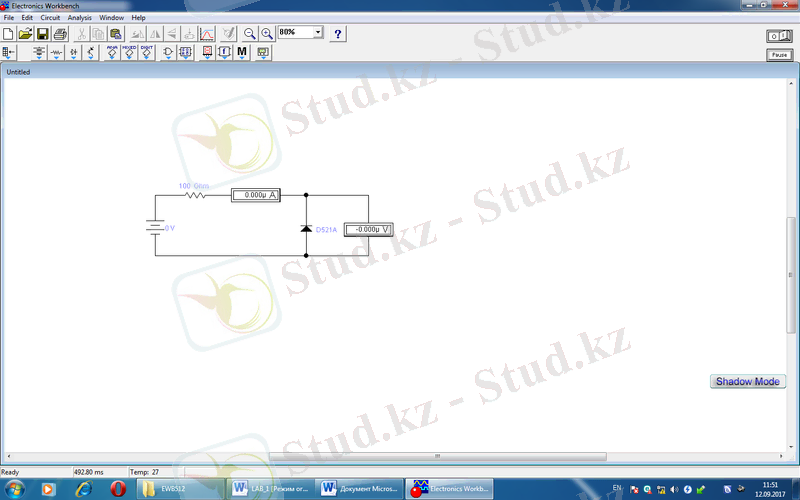
Task: Open the Digital ICs parts bin
Action: (146, 53)
